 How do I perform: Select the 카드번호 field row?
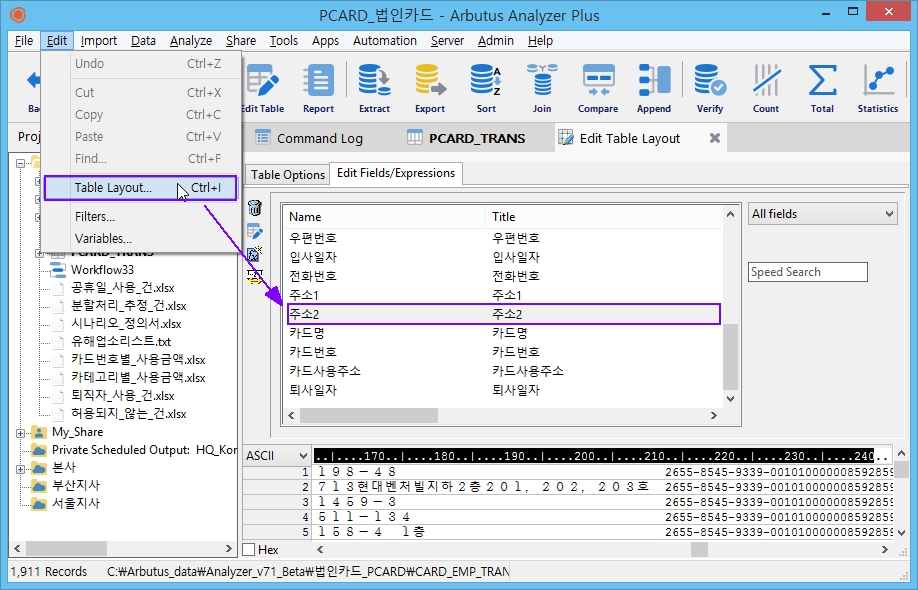pyautogui.click(x=503, y=352)
